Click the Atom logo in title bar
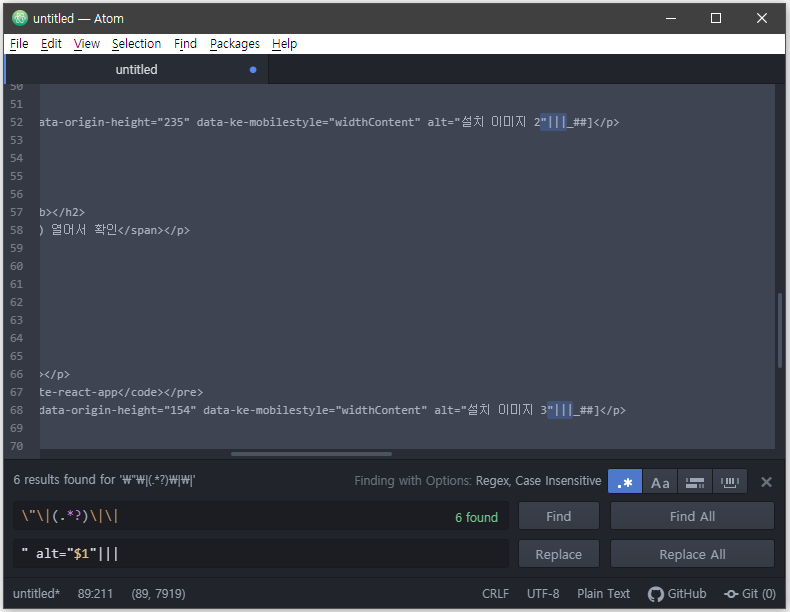Image resolution: width=790 pixels, height=612 pixels. pos(20,18)
